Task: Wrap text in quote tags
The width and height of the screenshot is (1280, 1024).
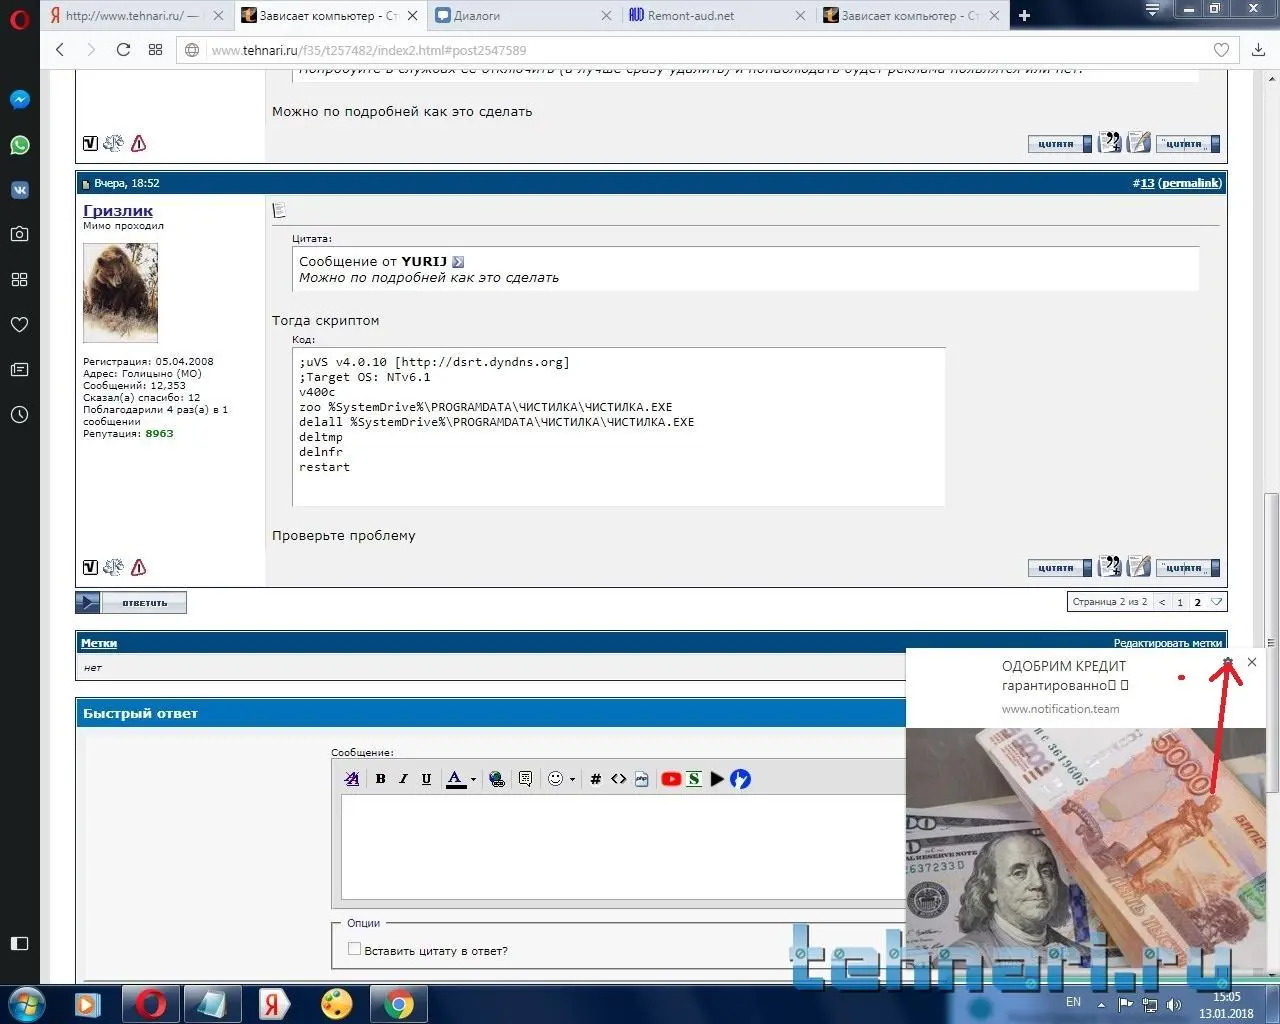Action: pyautogui.click(x=525, y=779)
